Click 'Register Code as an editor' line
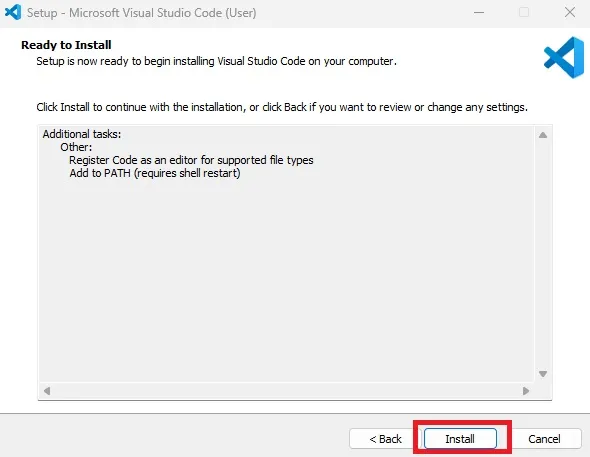 click(191, 160)
